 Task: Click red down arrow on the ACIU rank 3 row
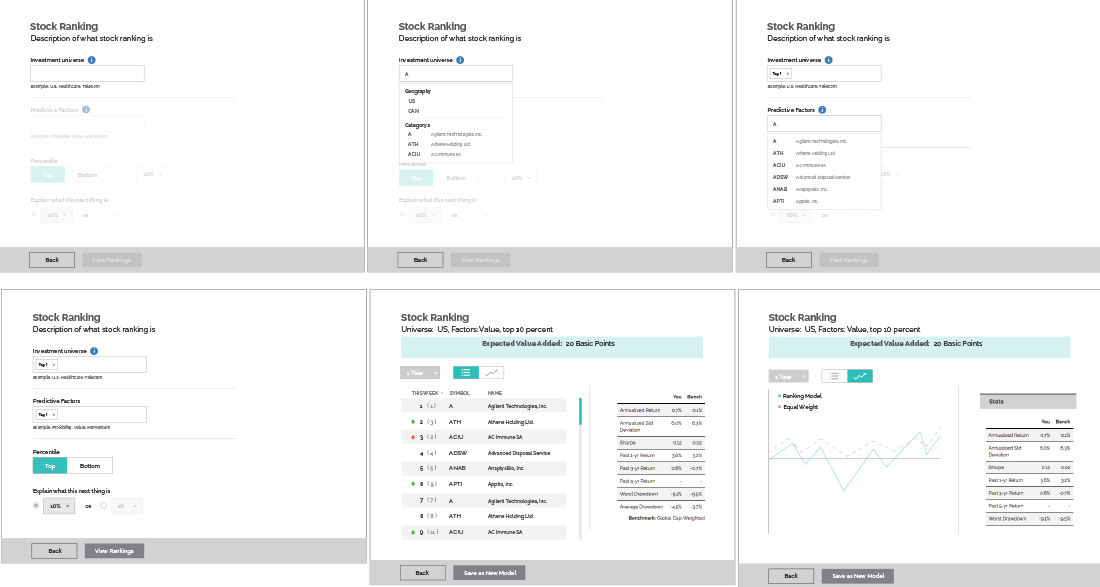[x=413, y=438]
